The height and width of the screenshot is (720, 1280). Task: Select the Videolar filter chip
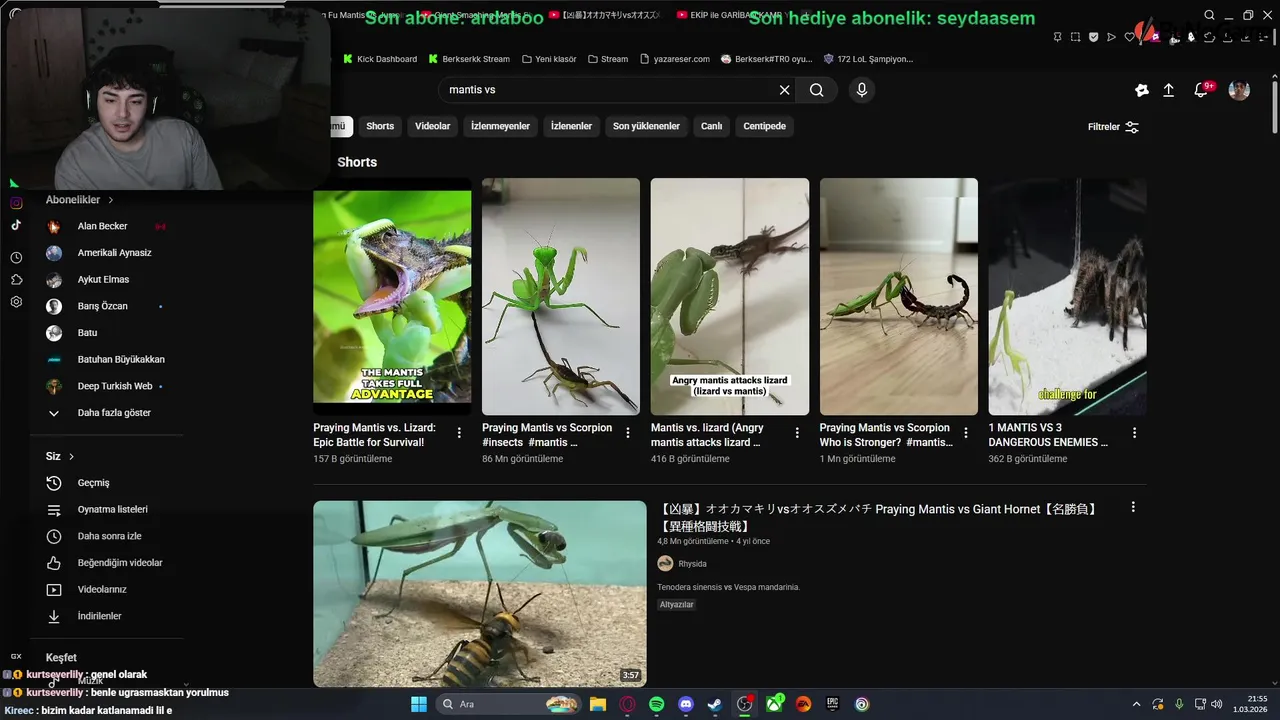(x=432, y=126)
